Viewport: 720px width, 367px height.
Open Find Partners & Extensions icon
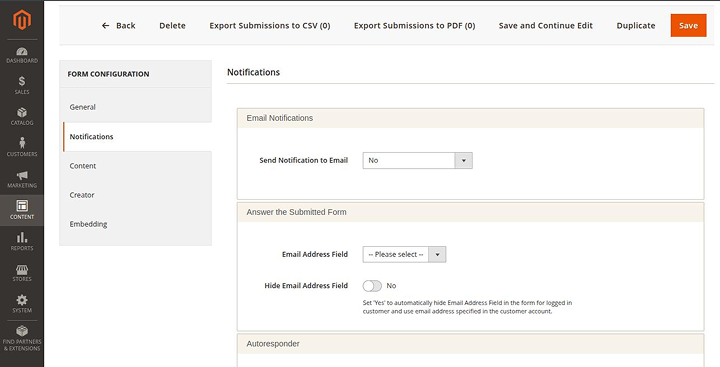22,331
